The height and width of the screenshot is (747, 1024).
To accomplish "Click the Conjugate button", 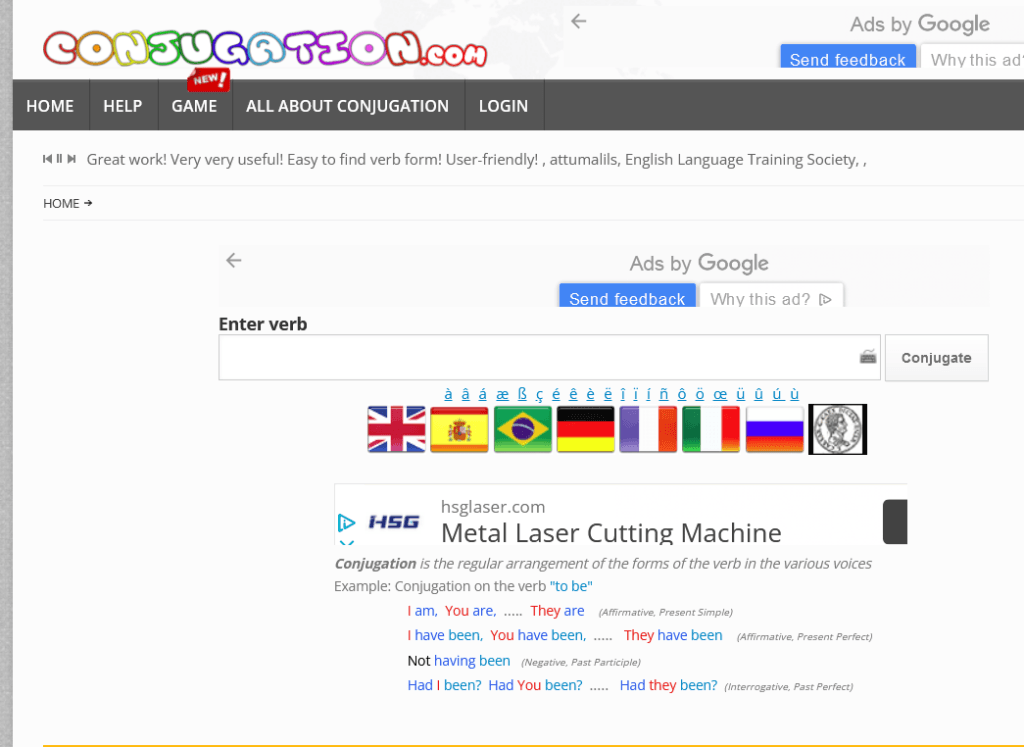I will pos(936,358).
